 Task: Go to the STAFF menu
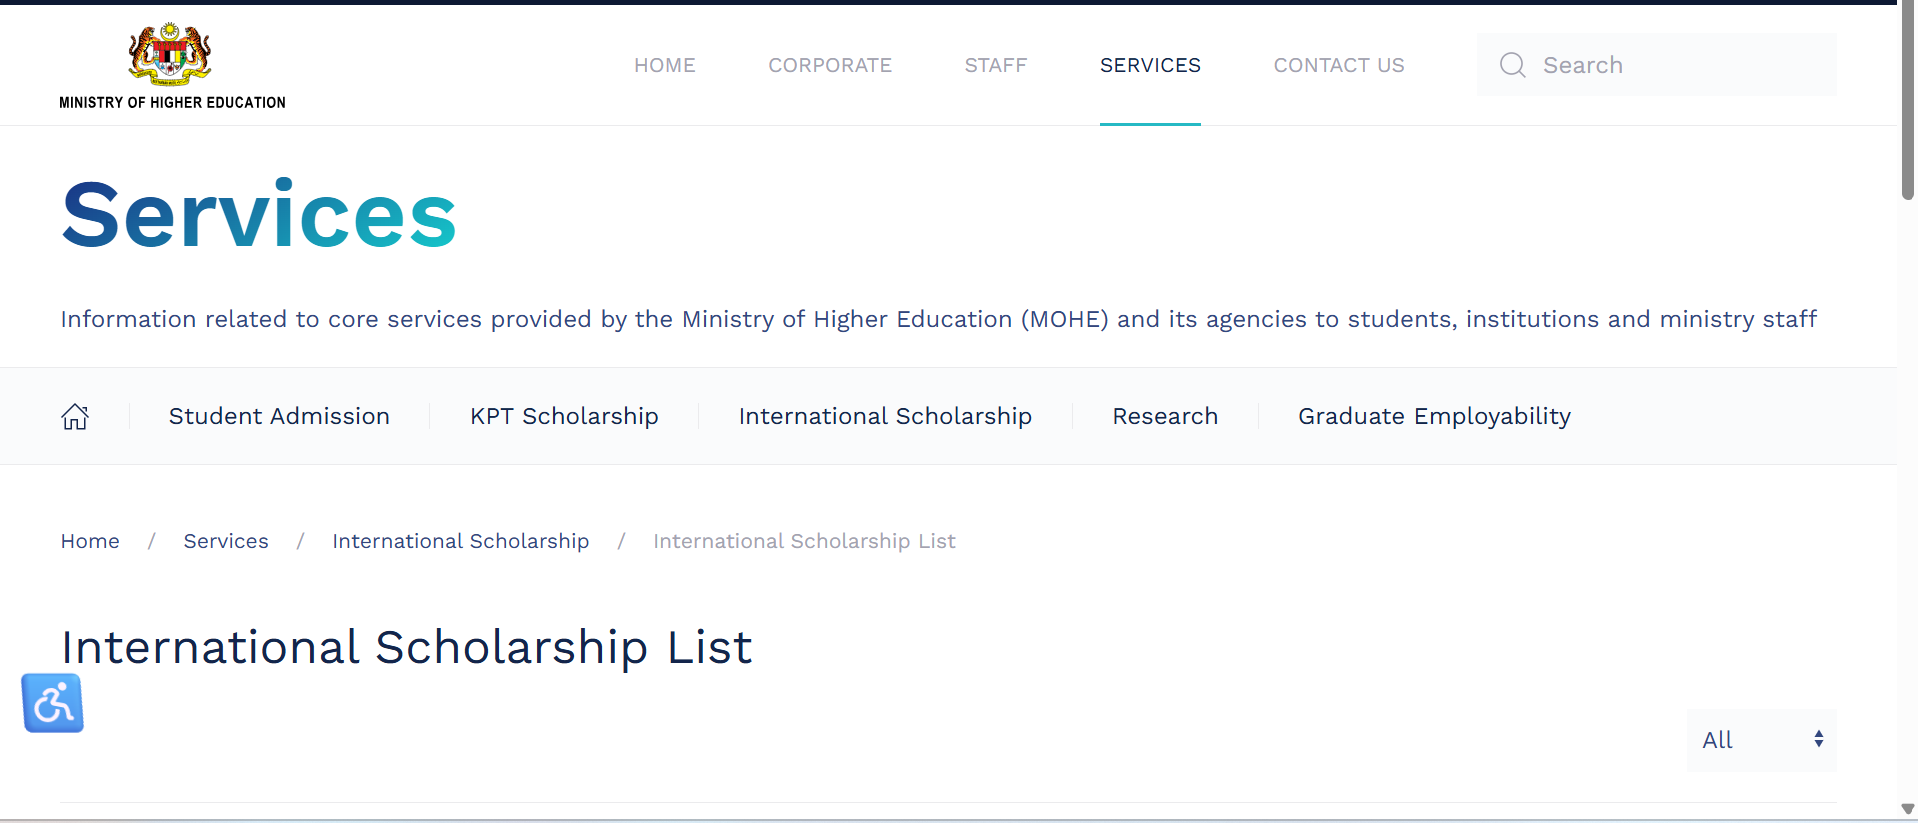tap(995, 65)
